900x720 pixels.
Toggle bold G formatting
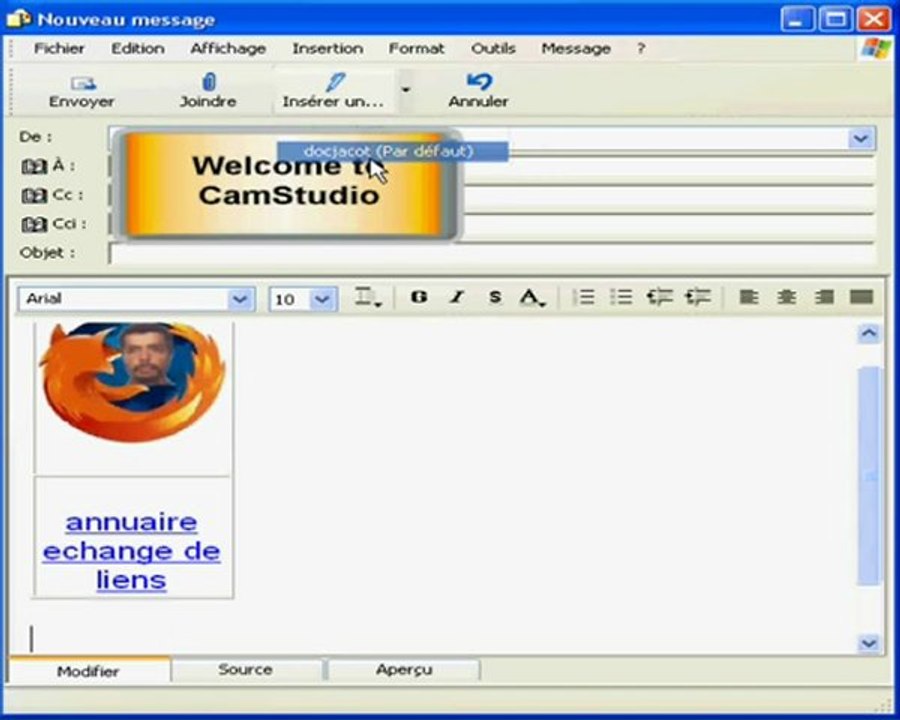(x=419, y=297)
